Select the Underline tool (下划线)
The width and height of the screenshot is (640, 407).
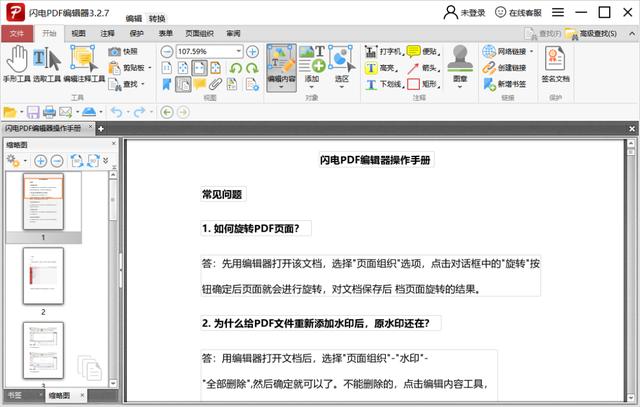tap(384, 84)
